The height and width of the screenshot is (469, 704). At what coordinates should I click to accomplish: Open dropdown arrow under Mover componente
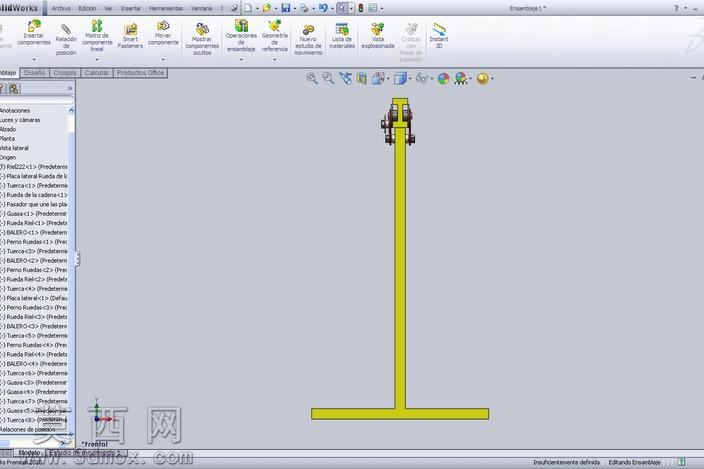pos(163,59)
